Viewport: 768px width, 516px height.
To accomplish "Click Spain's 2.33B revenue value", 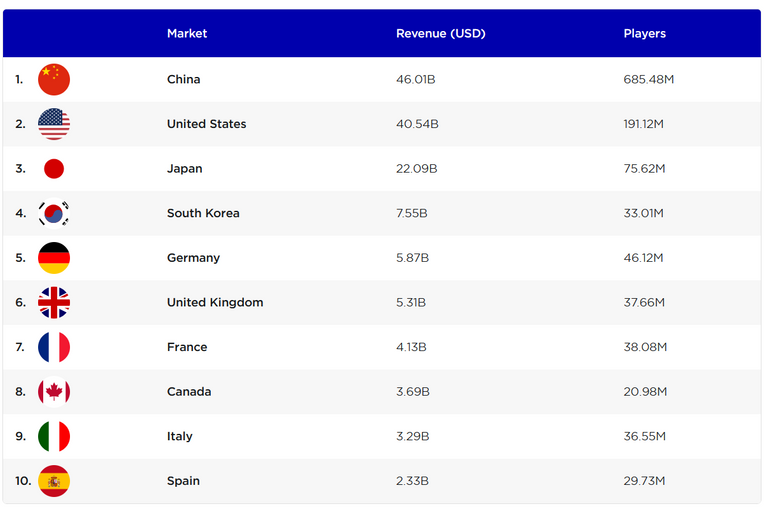I will click(412, 481).
